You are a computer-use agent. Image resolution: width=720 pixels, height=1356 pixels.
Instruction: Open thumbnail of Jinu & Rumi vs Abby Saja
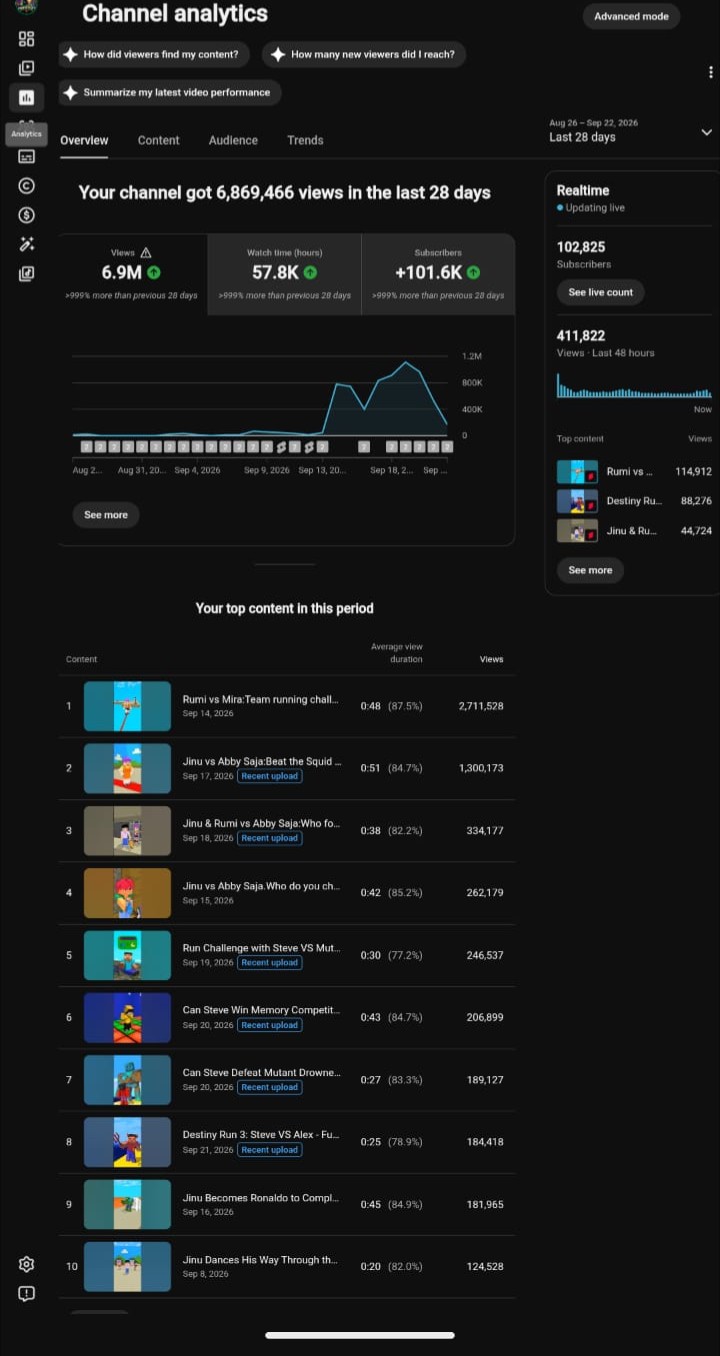click(127, 830)
